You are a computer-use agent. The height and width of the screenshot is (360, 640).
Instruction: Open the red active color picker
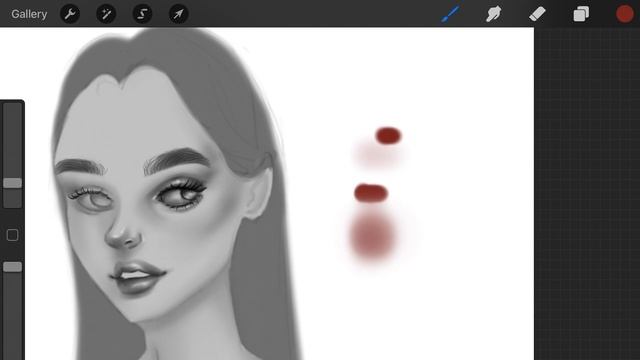coord(624,14)
